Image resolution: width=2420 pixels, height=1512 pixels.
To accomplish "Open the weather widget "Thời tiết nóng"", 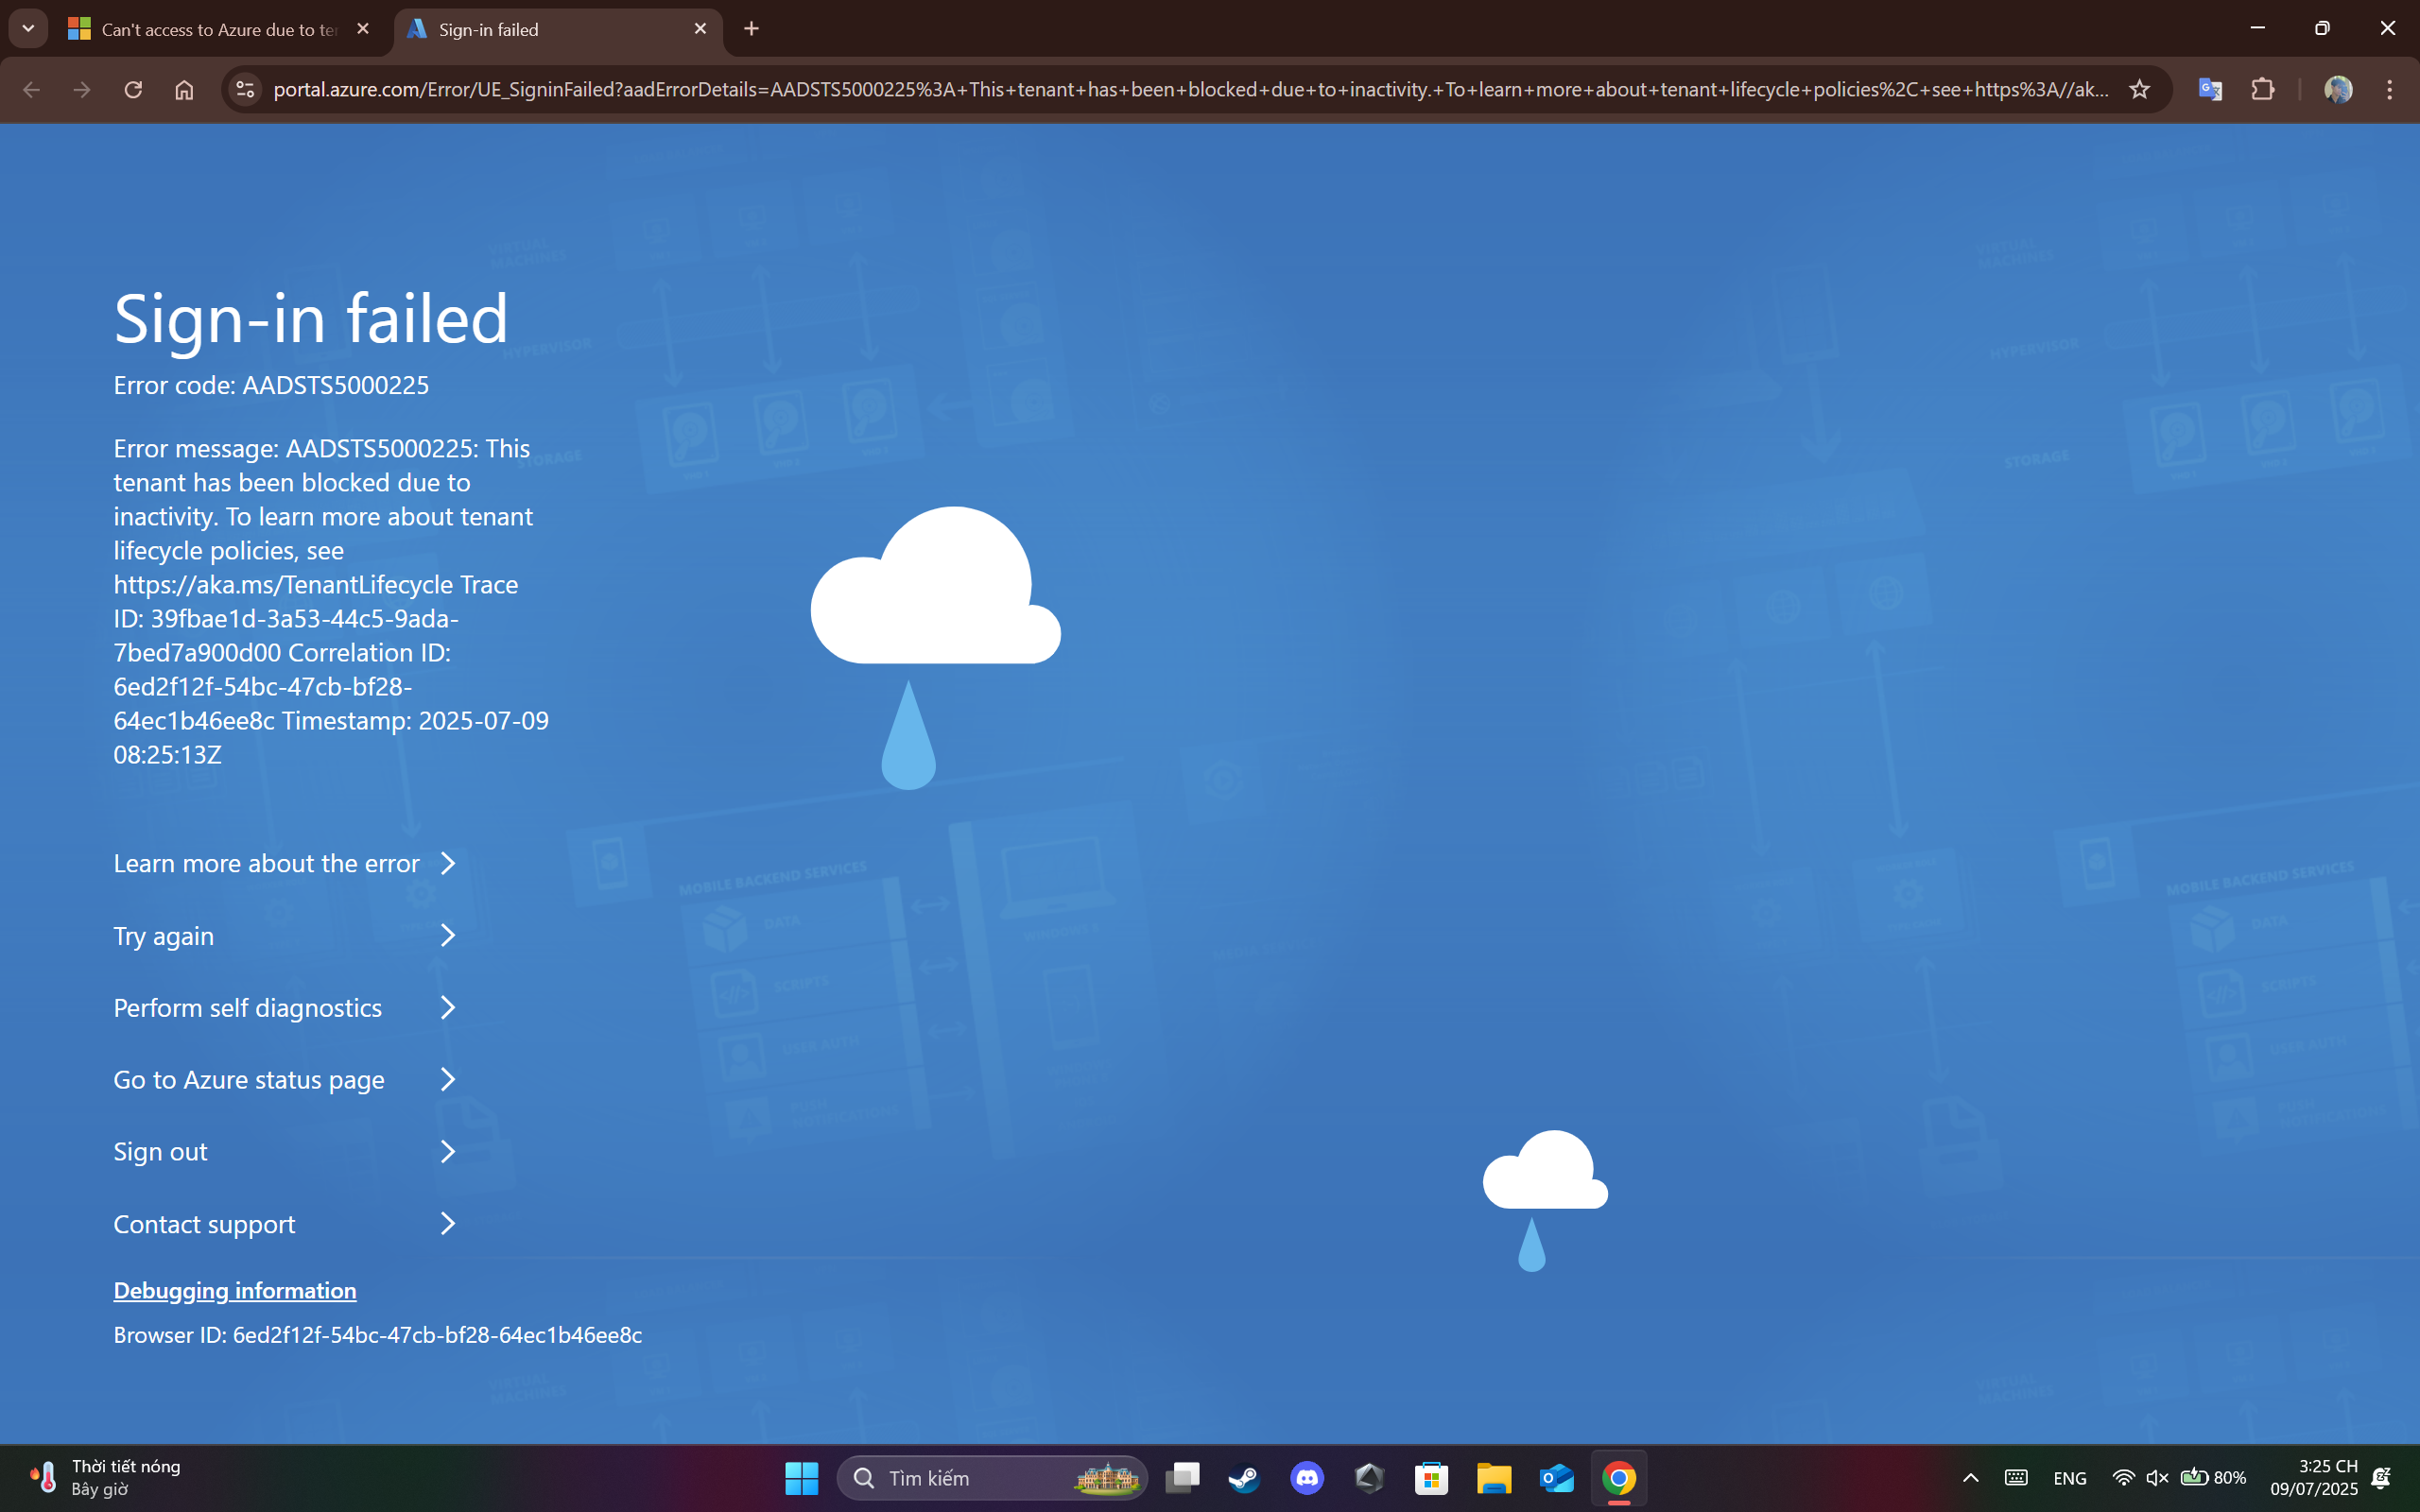I will pyautogui.click(x=105, y=1477).
